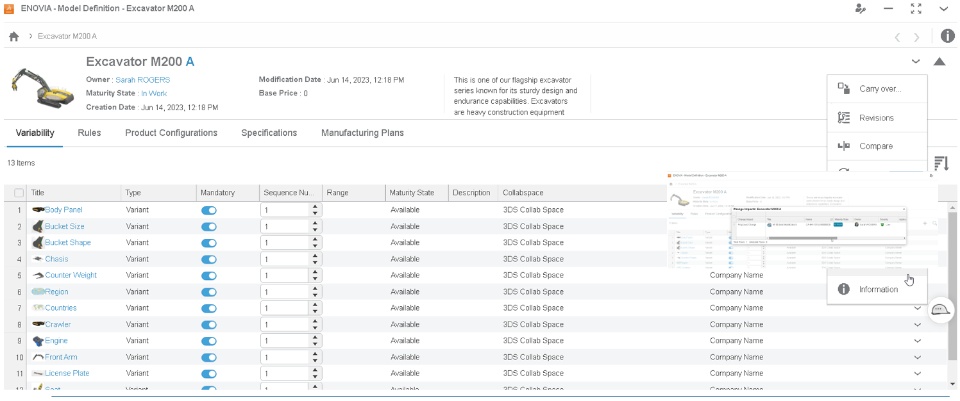This screenshot has height=401, width=960.
Task: Expand the header actions chevron
Action: 916,62
